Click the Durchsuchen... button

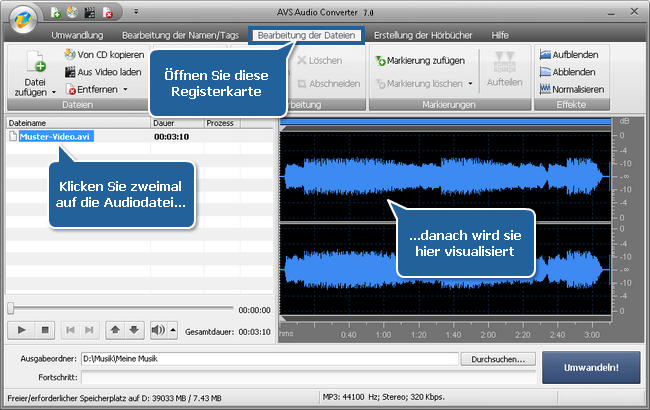(x=498, y=359)
